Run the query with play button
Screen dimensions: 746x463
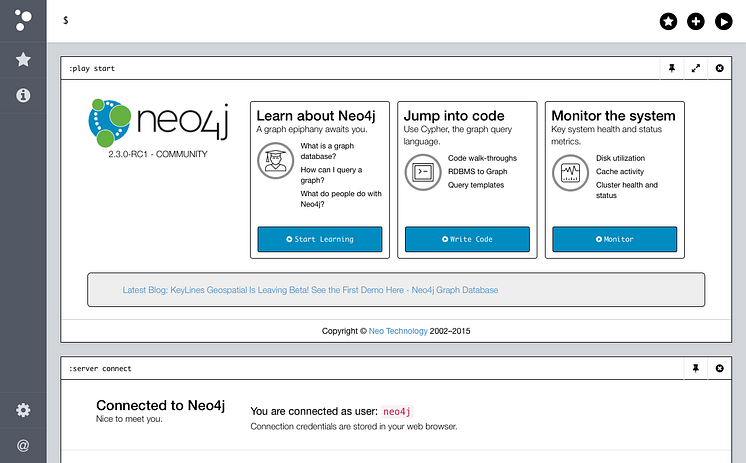tap(724, 21)
